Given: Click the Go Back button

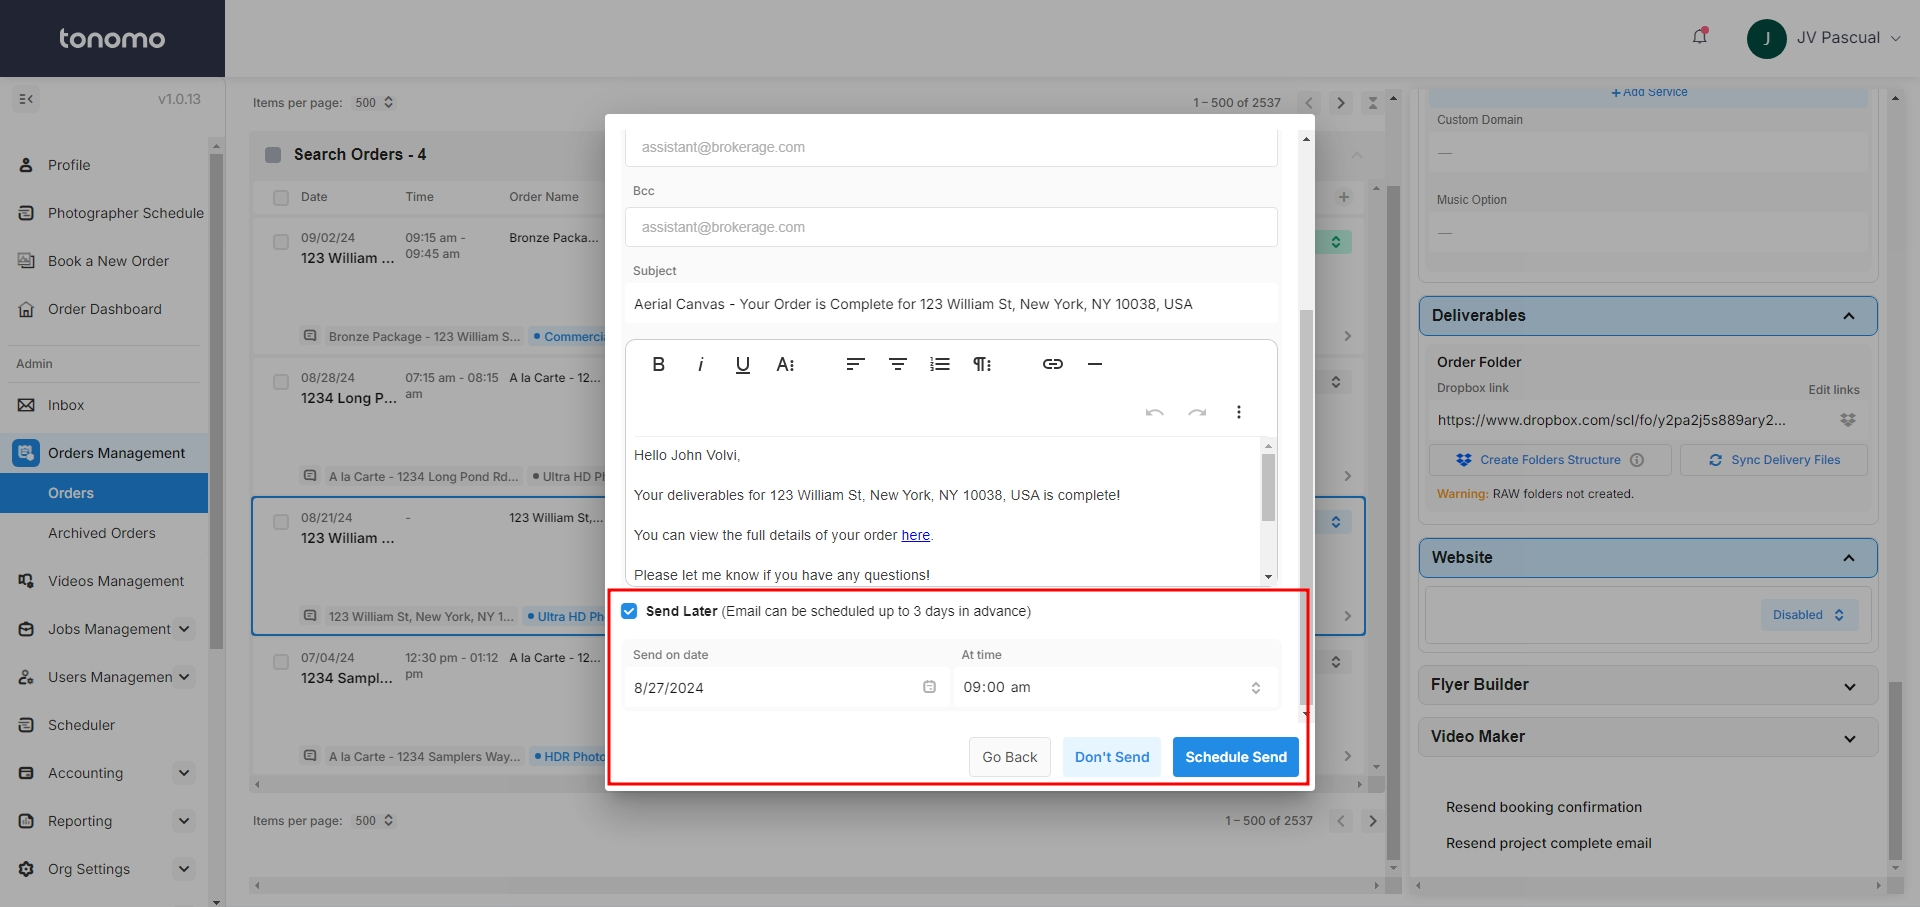Looking at the screenshot, I should click(1010, 757).
